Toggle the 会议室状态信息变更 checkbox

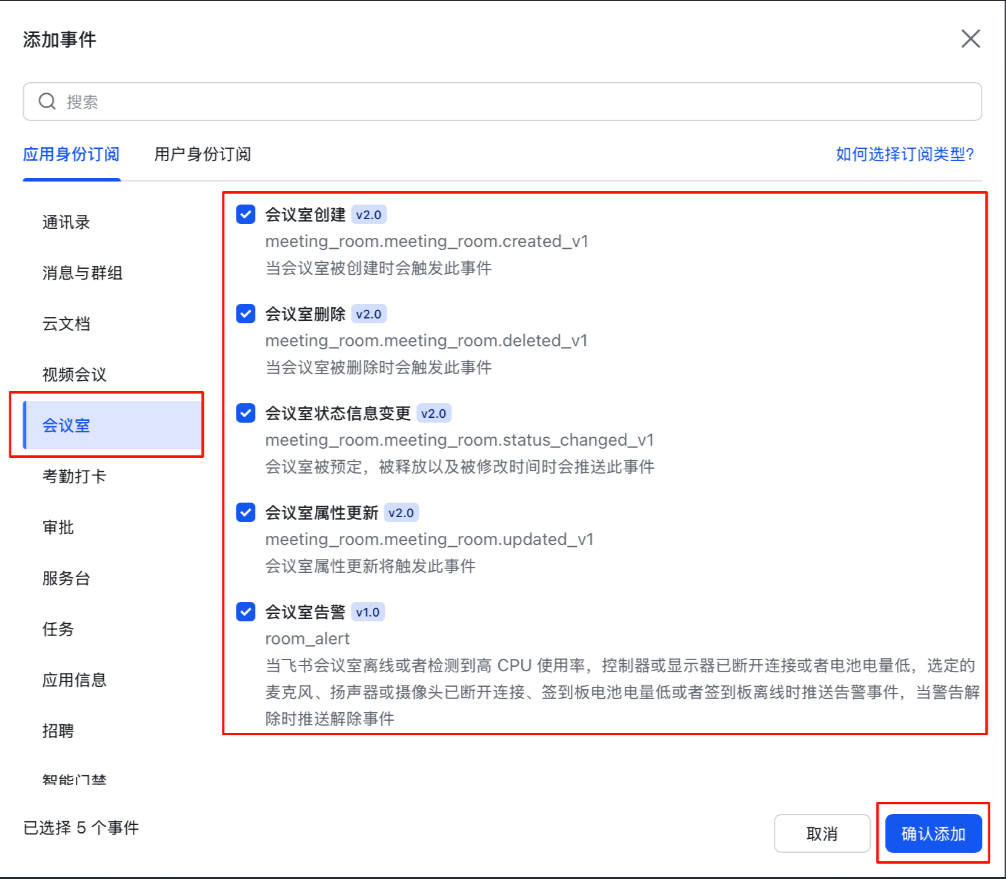246,413
